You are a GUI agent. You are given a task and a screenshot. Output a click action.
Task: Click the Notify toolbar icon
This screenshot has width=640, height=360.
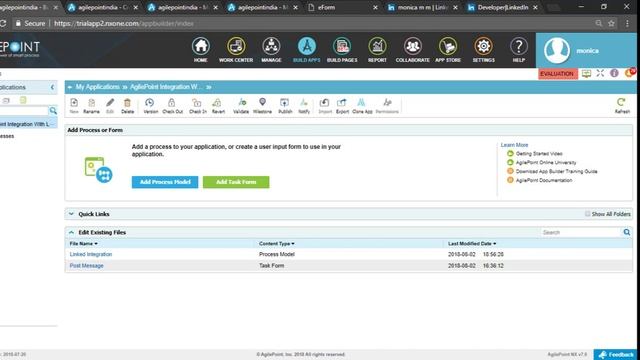point(304,103)
